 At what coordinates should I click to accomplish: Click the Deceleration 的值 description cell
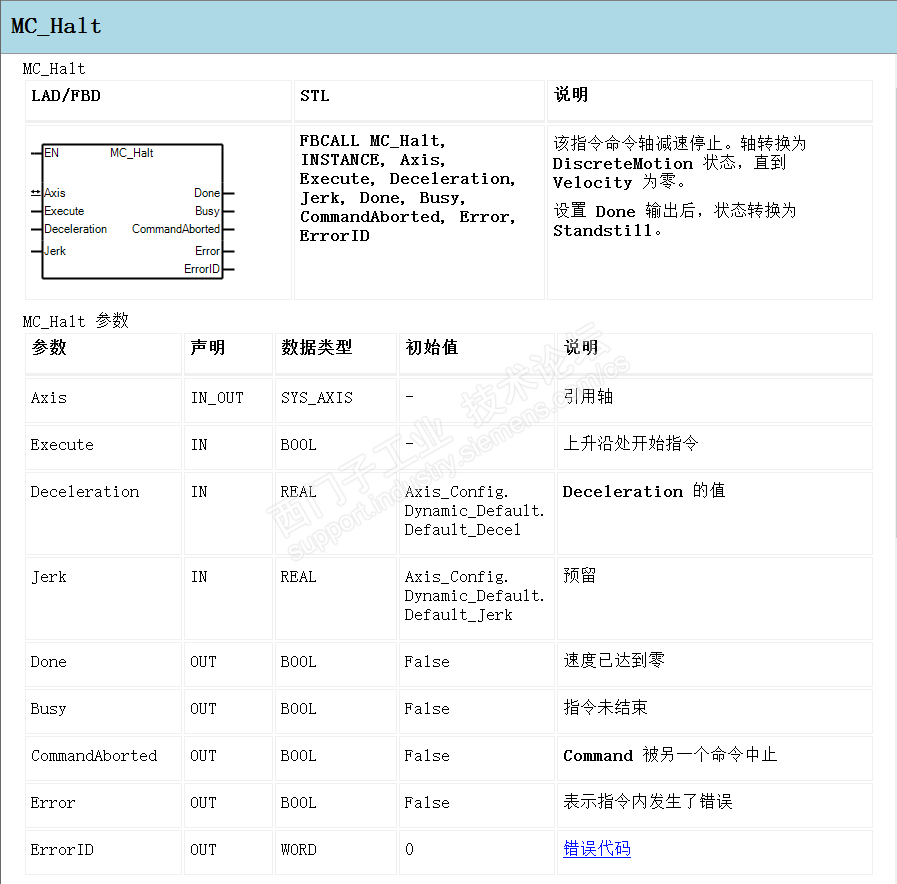(x=715, y=513)
